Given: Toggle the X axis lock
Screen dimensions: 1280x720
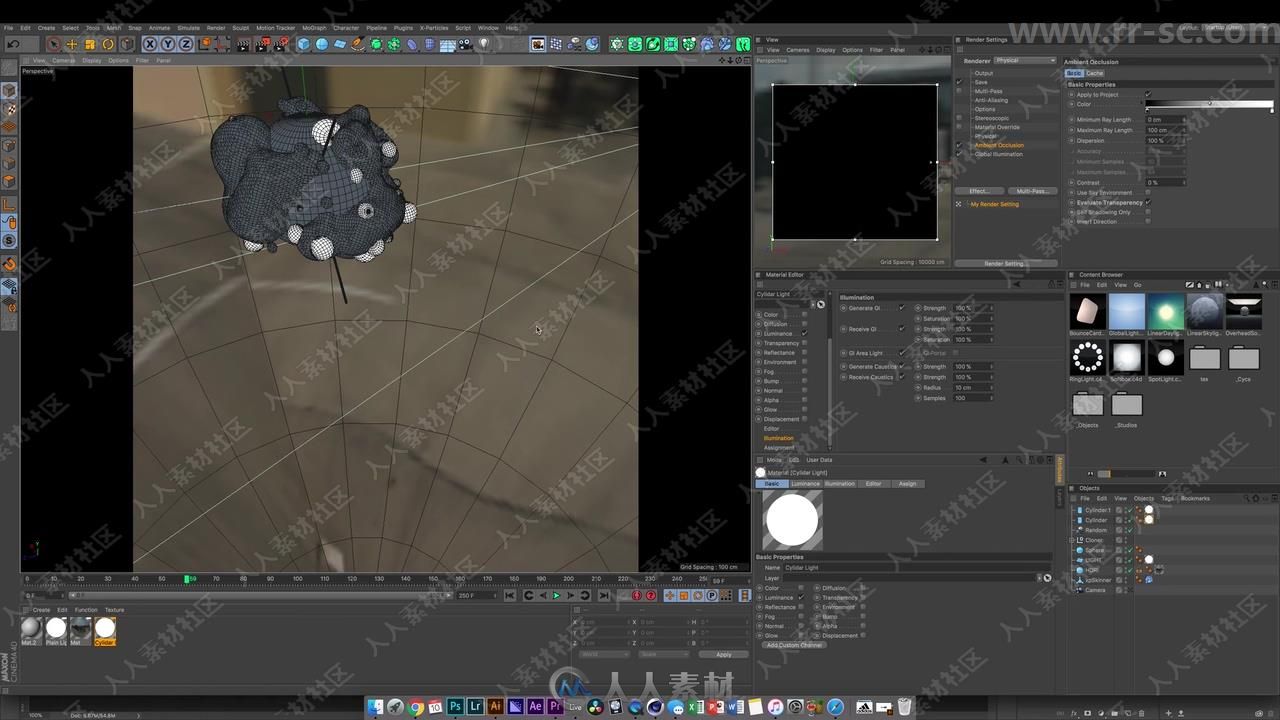Looking at the screenshot, I should pos(150,44).
